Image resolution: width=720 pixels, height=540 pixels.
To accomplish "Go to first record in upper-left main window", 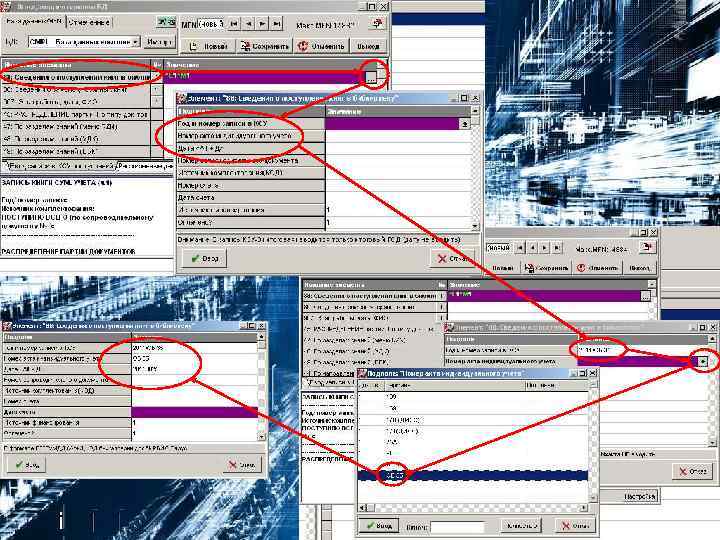I will (234, 24).
